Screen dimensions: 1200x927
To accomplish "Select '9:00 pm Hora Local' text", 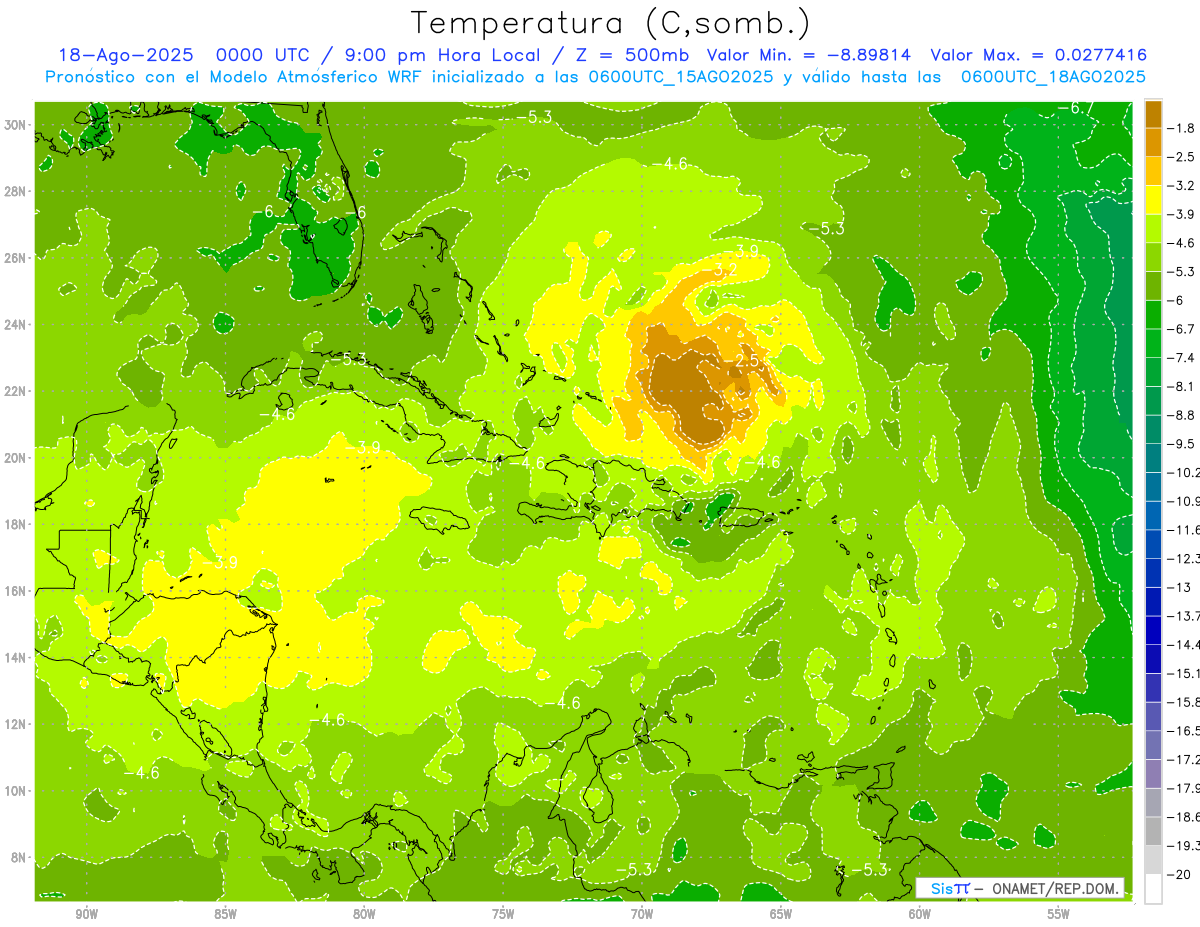I will coord(444,55).
